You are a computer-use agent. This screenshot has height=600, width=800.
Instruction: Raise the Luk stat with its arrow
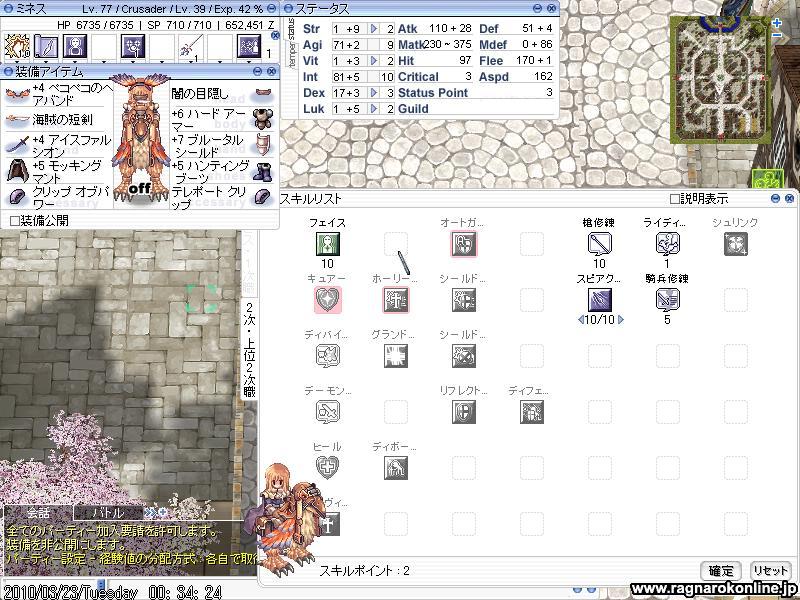coord(374,109)
